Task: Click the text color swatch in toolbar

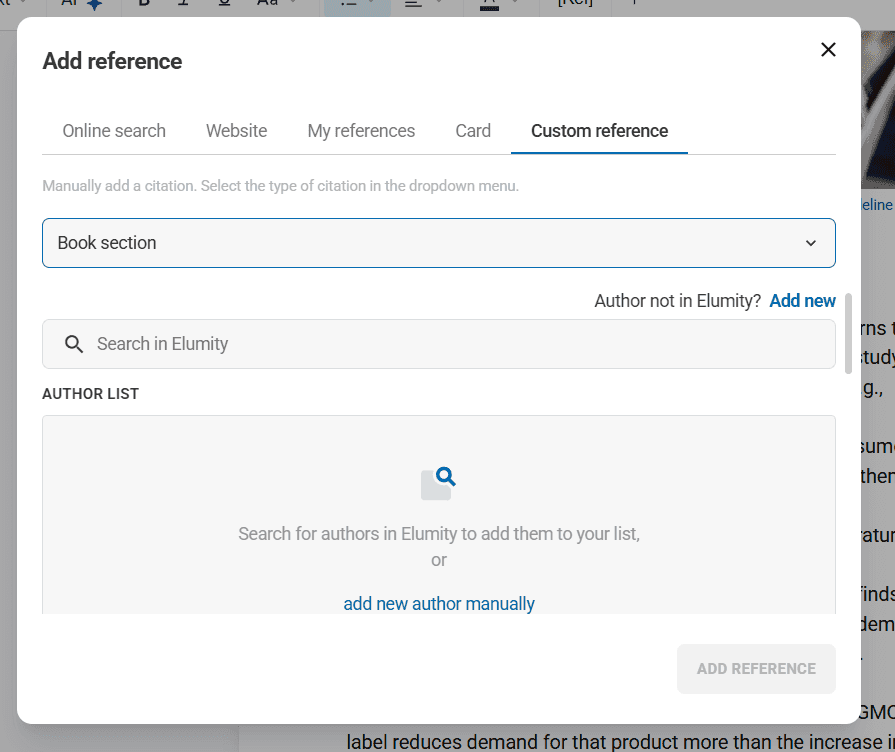Action: click(x=489, y=5)
